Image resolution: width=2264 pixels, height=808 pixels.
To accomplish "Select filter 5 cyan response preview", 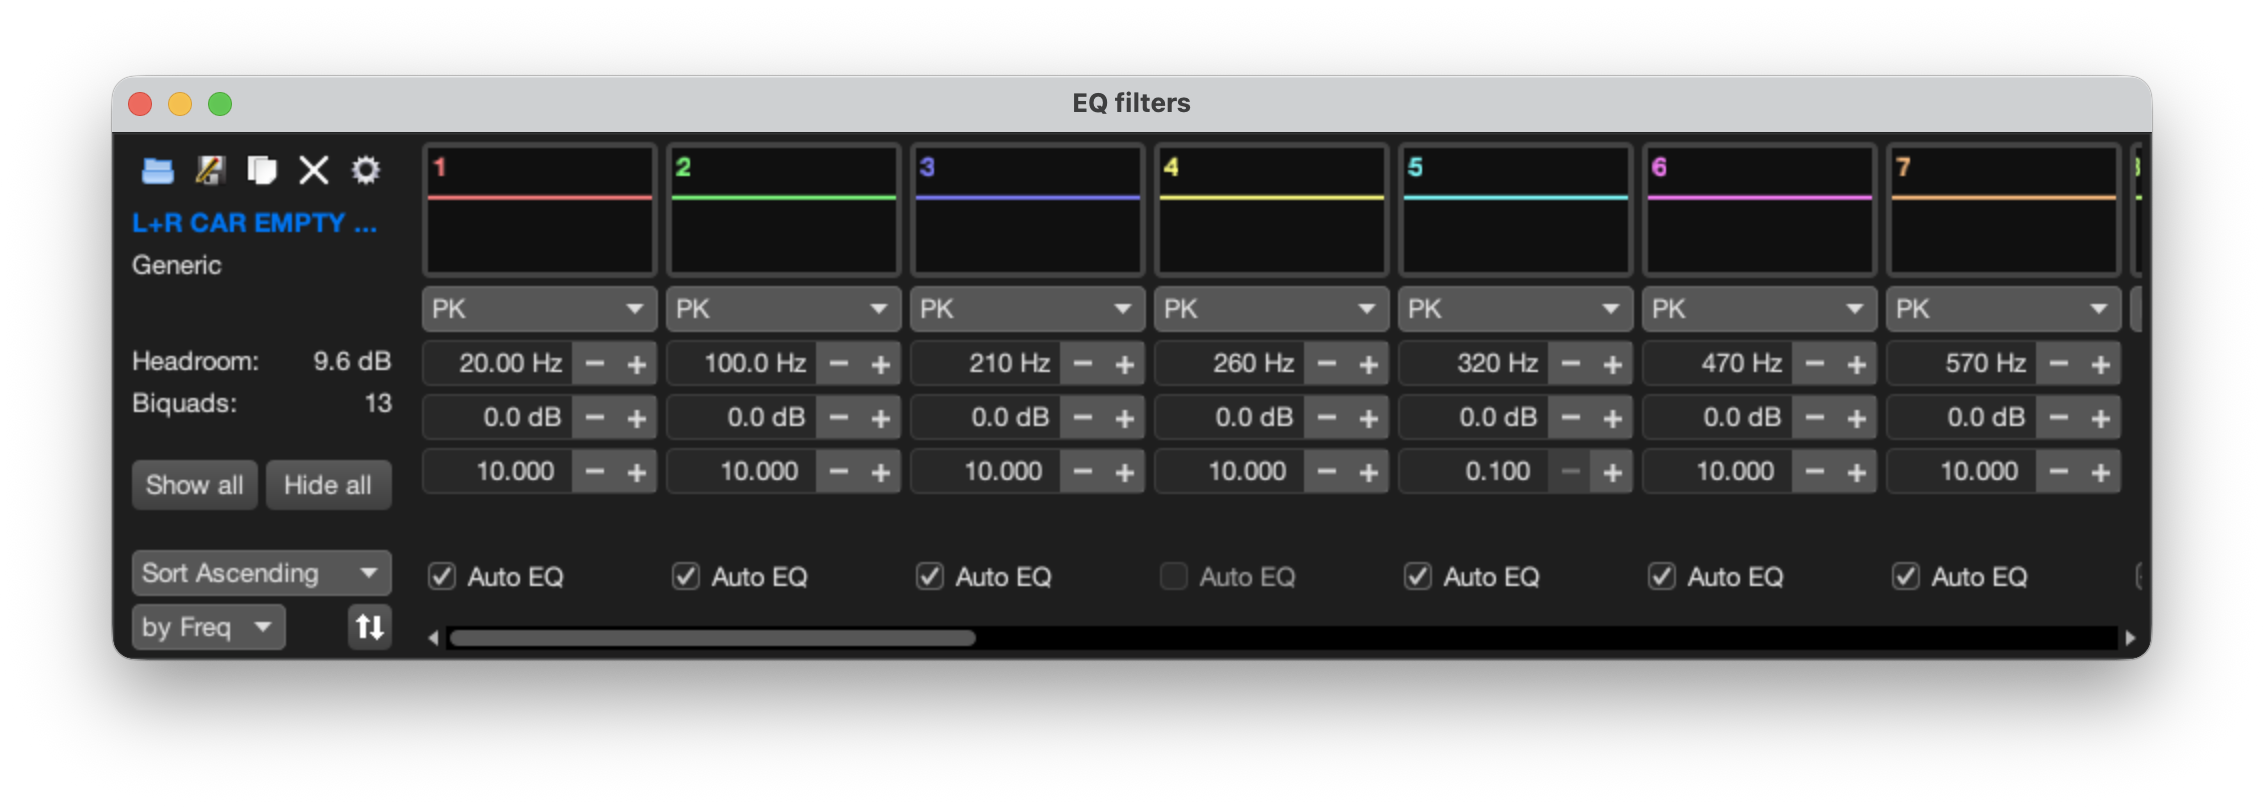I will 1515,210.
